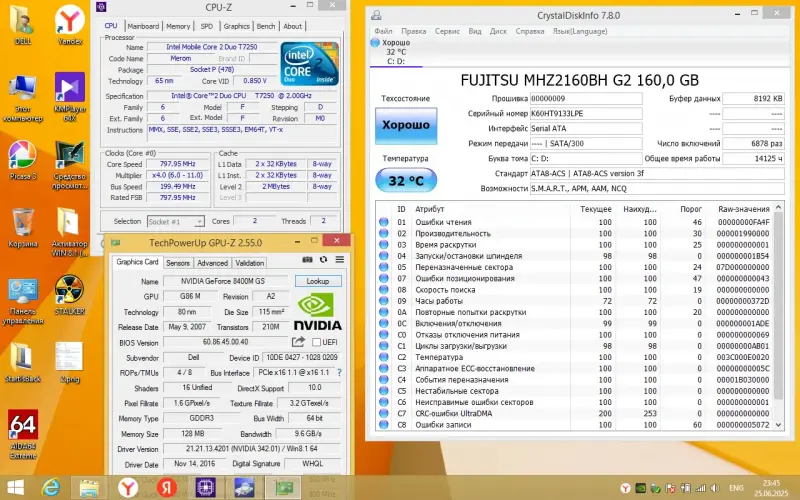This screenshot has width=800, height=500.
Task: Open GPU-Z hamburger menu icon
Action: pyautogui.click(x=340, y=260)
